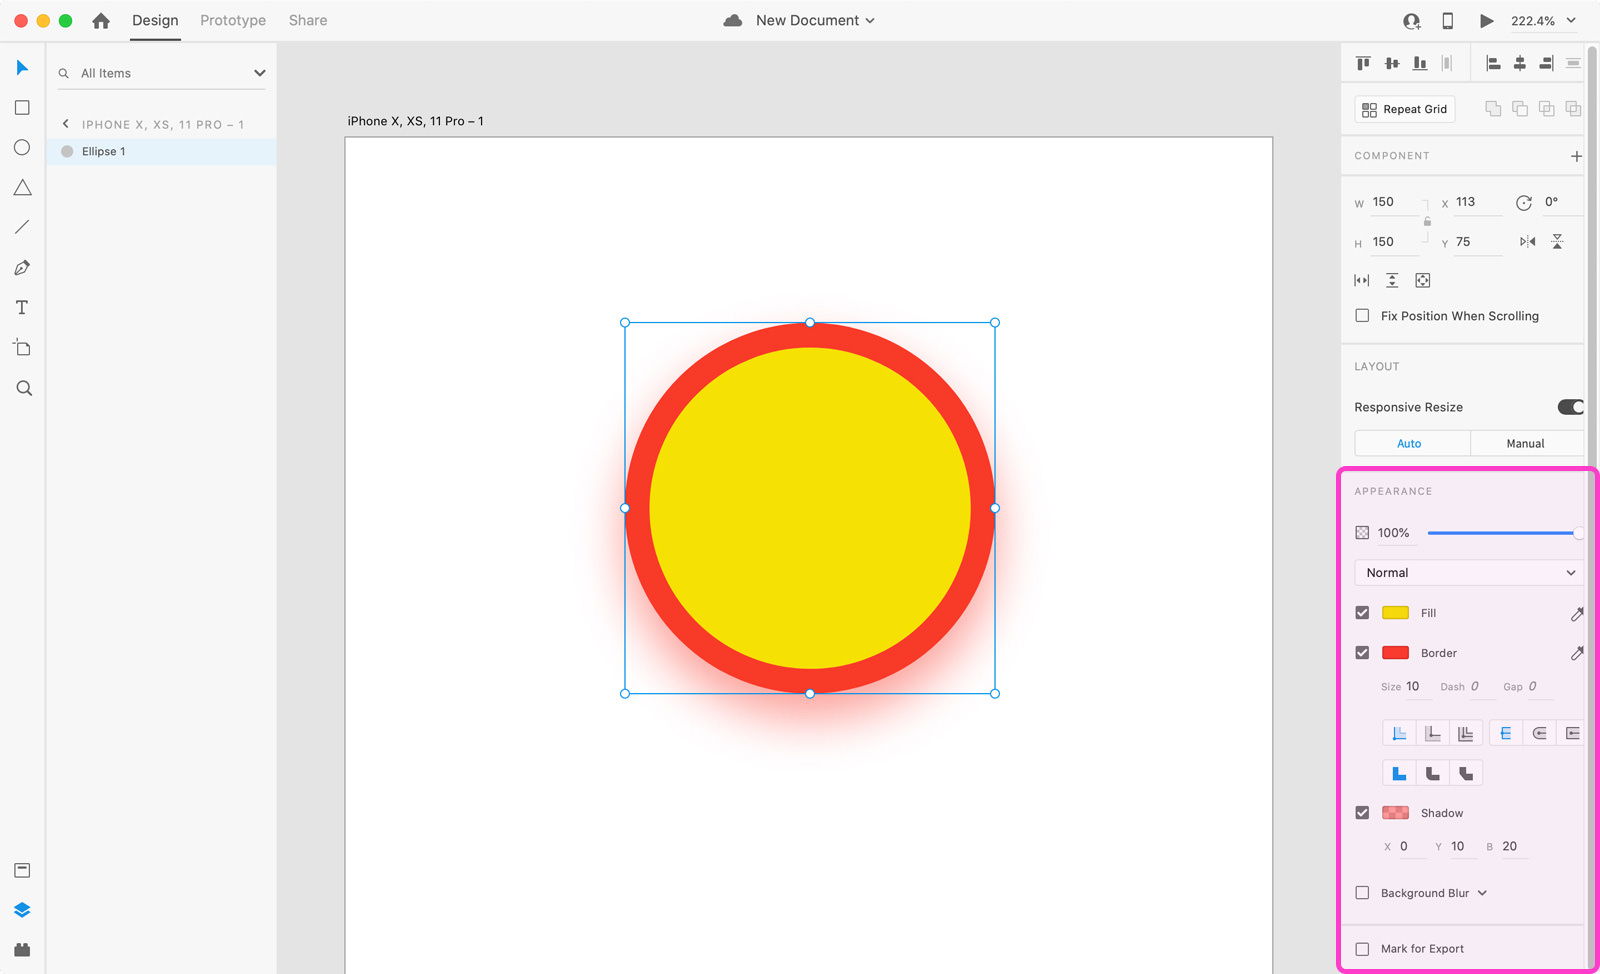This screenshot has height=974, width=1600.
Task: Align selection to top edge
Action: click(x=1362, y=63)
